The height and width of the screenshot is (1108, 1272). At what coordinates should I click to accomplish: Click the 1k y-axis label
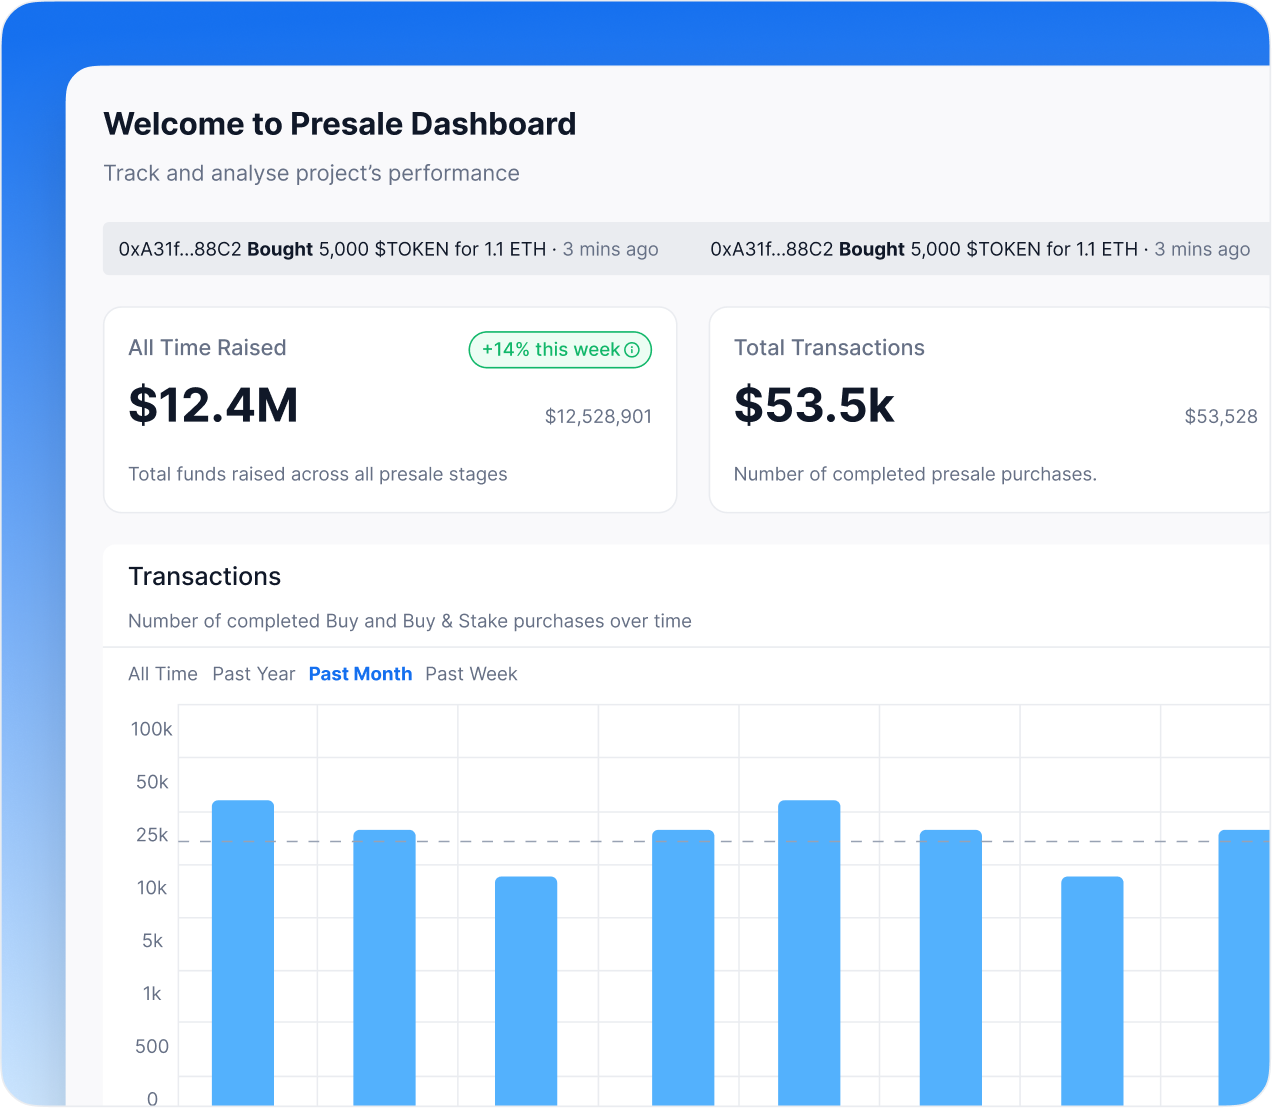point(152,994)
